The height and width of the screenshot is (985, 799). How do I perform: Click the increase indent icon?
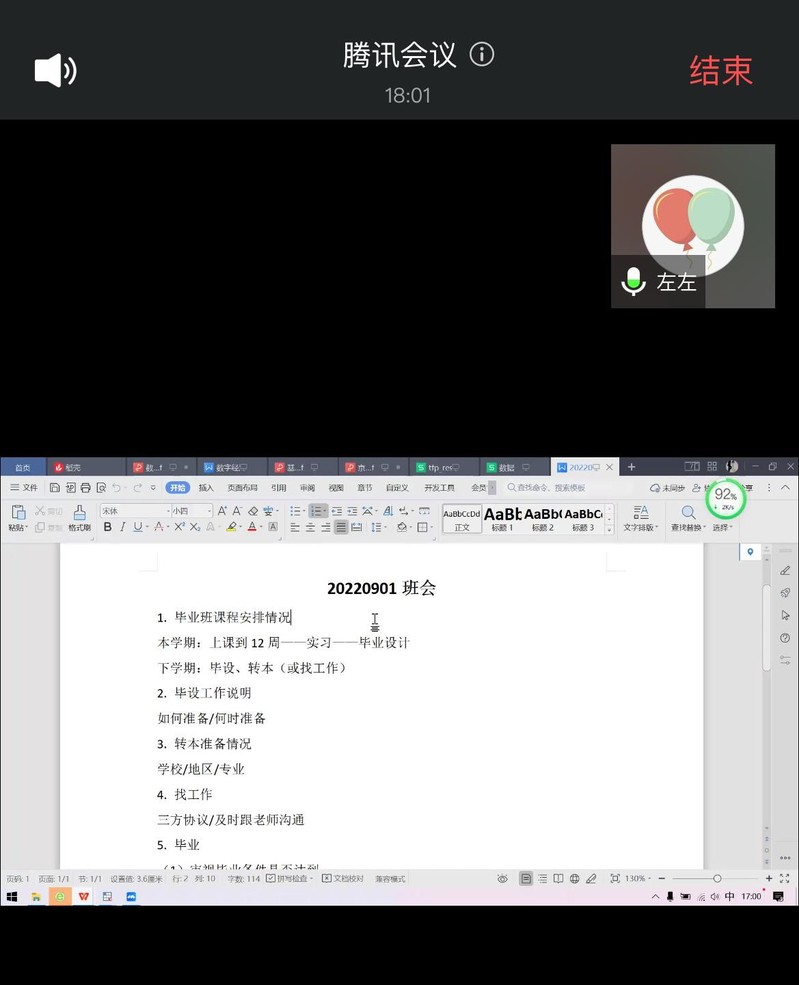click(x=352, y=511)
